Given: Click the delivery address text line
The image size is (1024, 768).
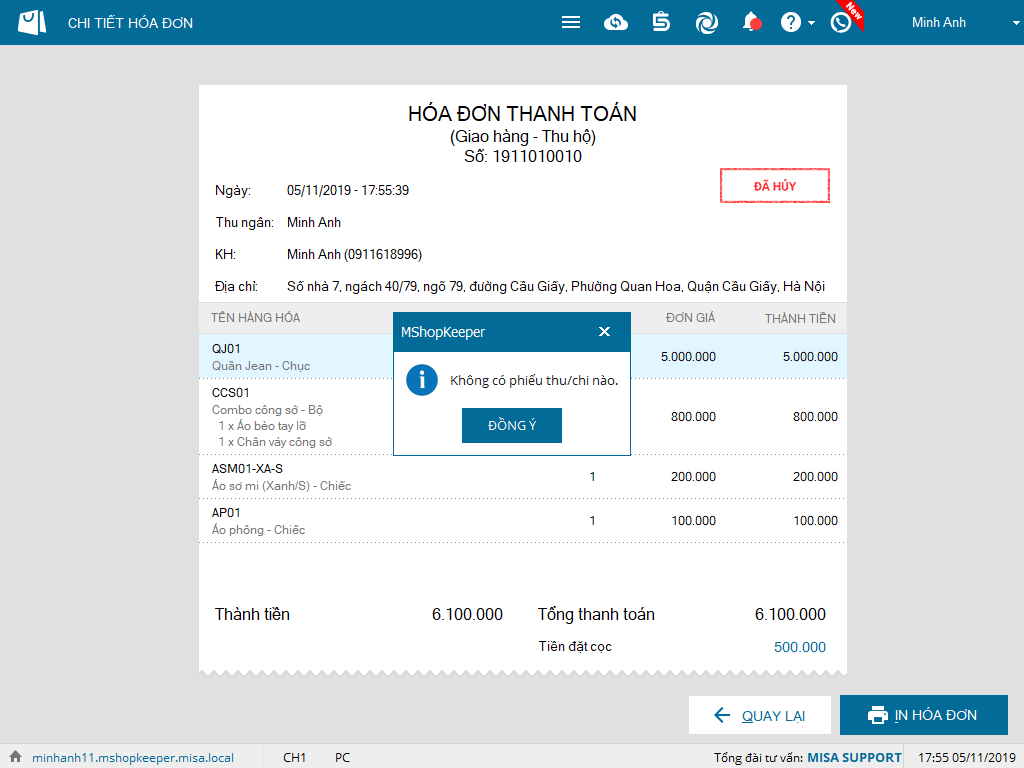Looking at the screenshot, I should coord(555,287).
